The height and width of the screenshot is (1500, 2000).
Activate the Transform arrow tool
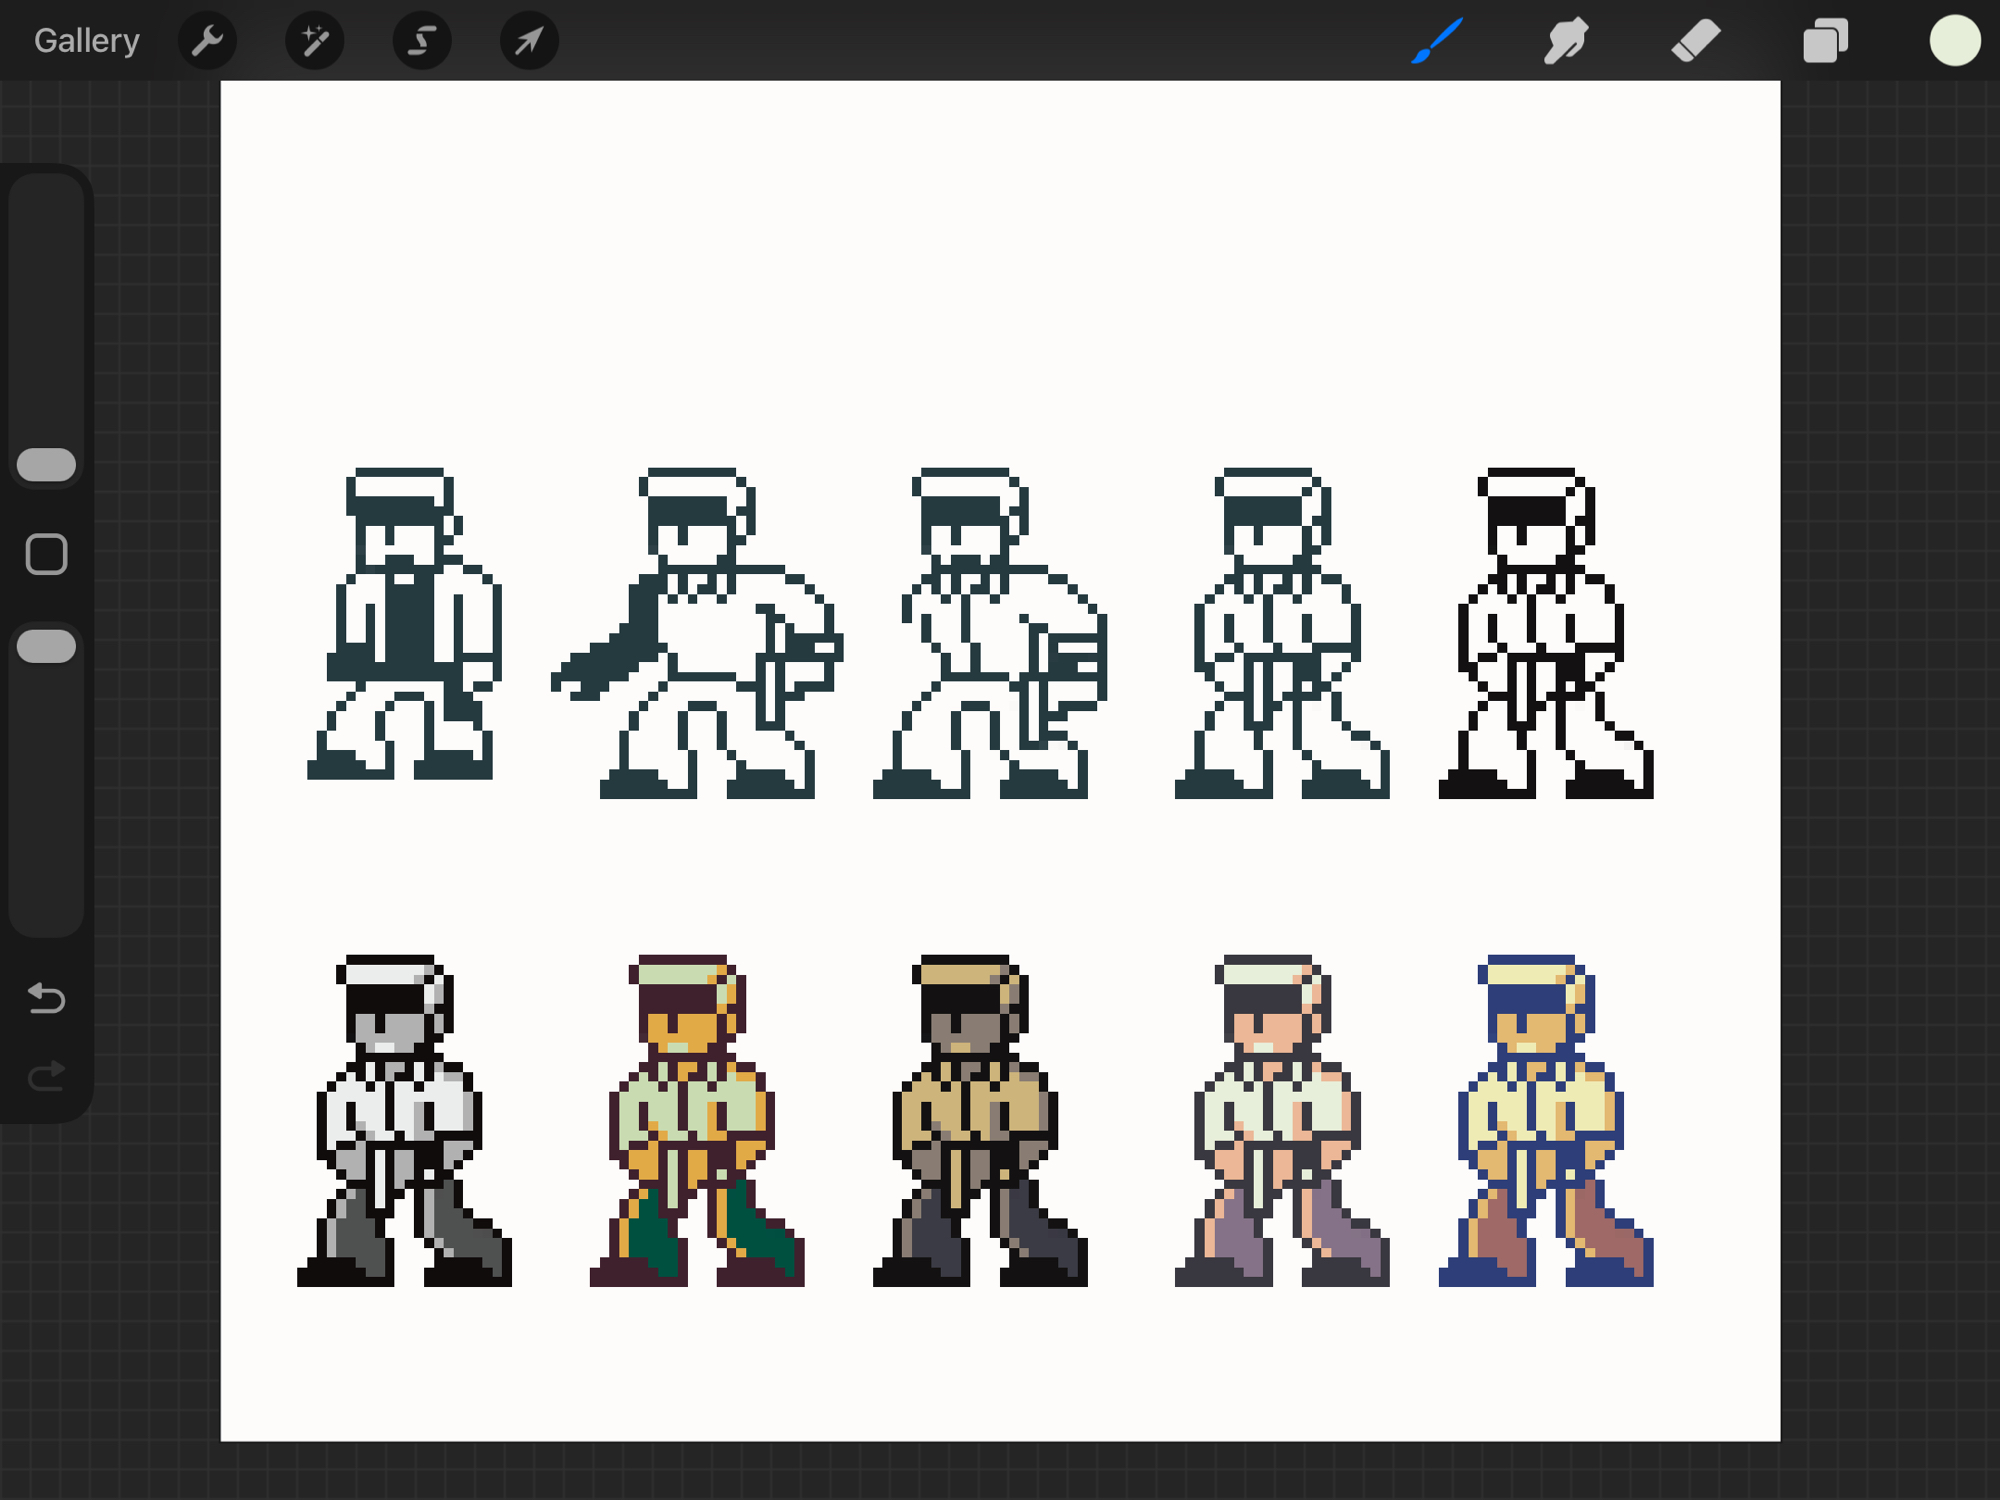(529, 41)
